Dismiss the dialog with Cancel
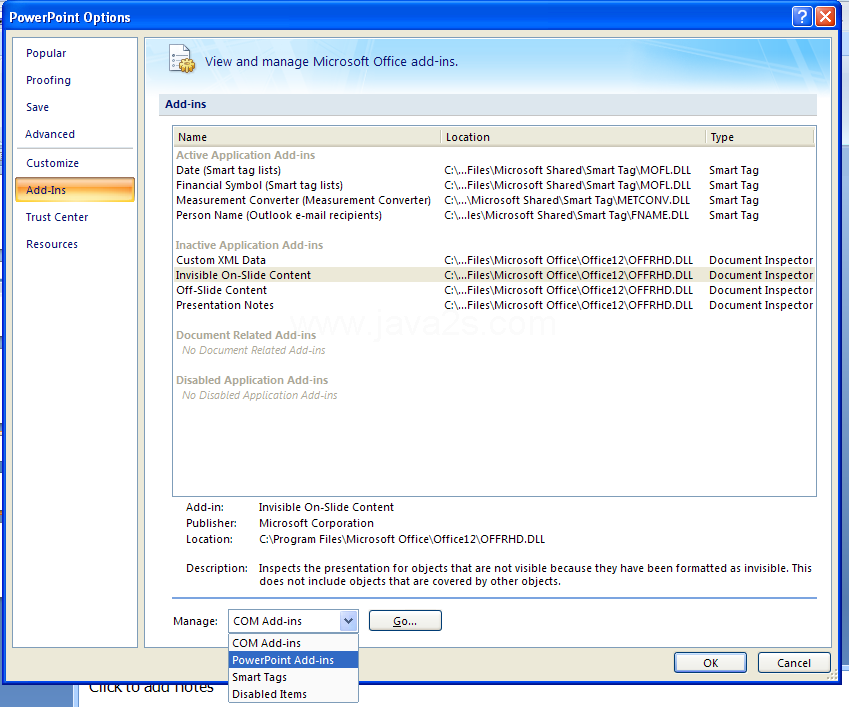Screen dimensions: 849x707 pos(794,663)
